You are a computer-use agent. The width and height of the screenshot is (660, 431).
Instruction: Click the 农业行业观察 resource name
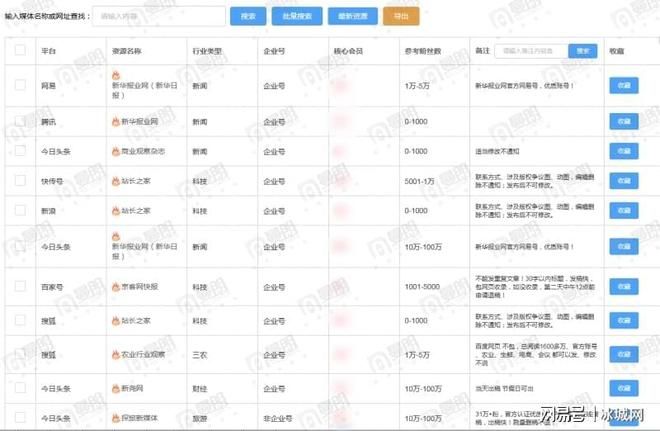tap(143, 355)
